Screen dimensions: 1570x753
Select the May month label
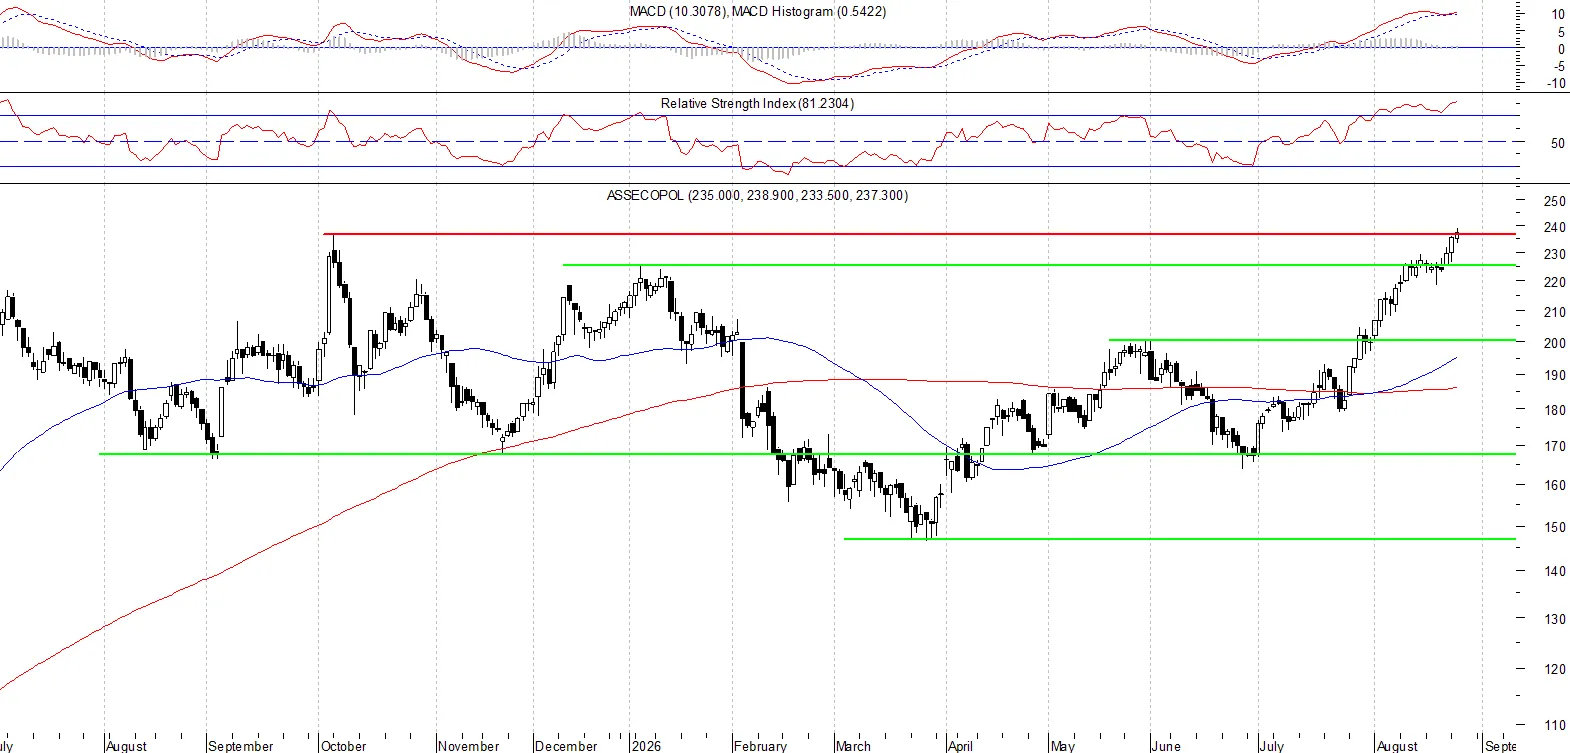click(x=1063, y=746)
